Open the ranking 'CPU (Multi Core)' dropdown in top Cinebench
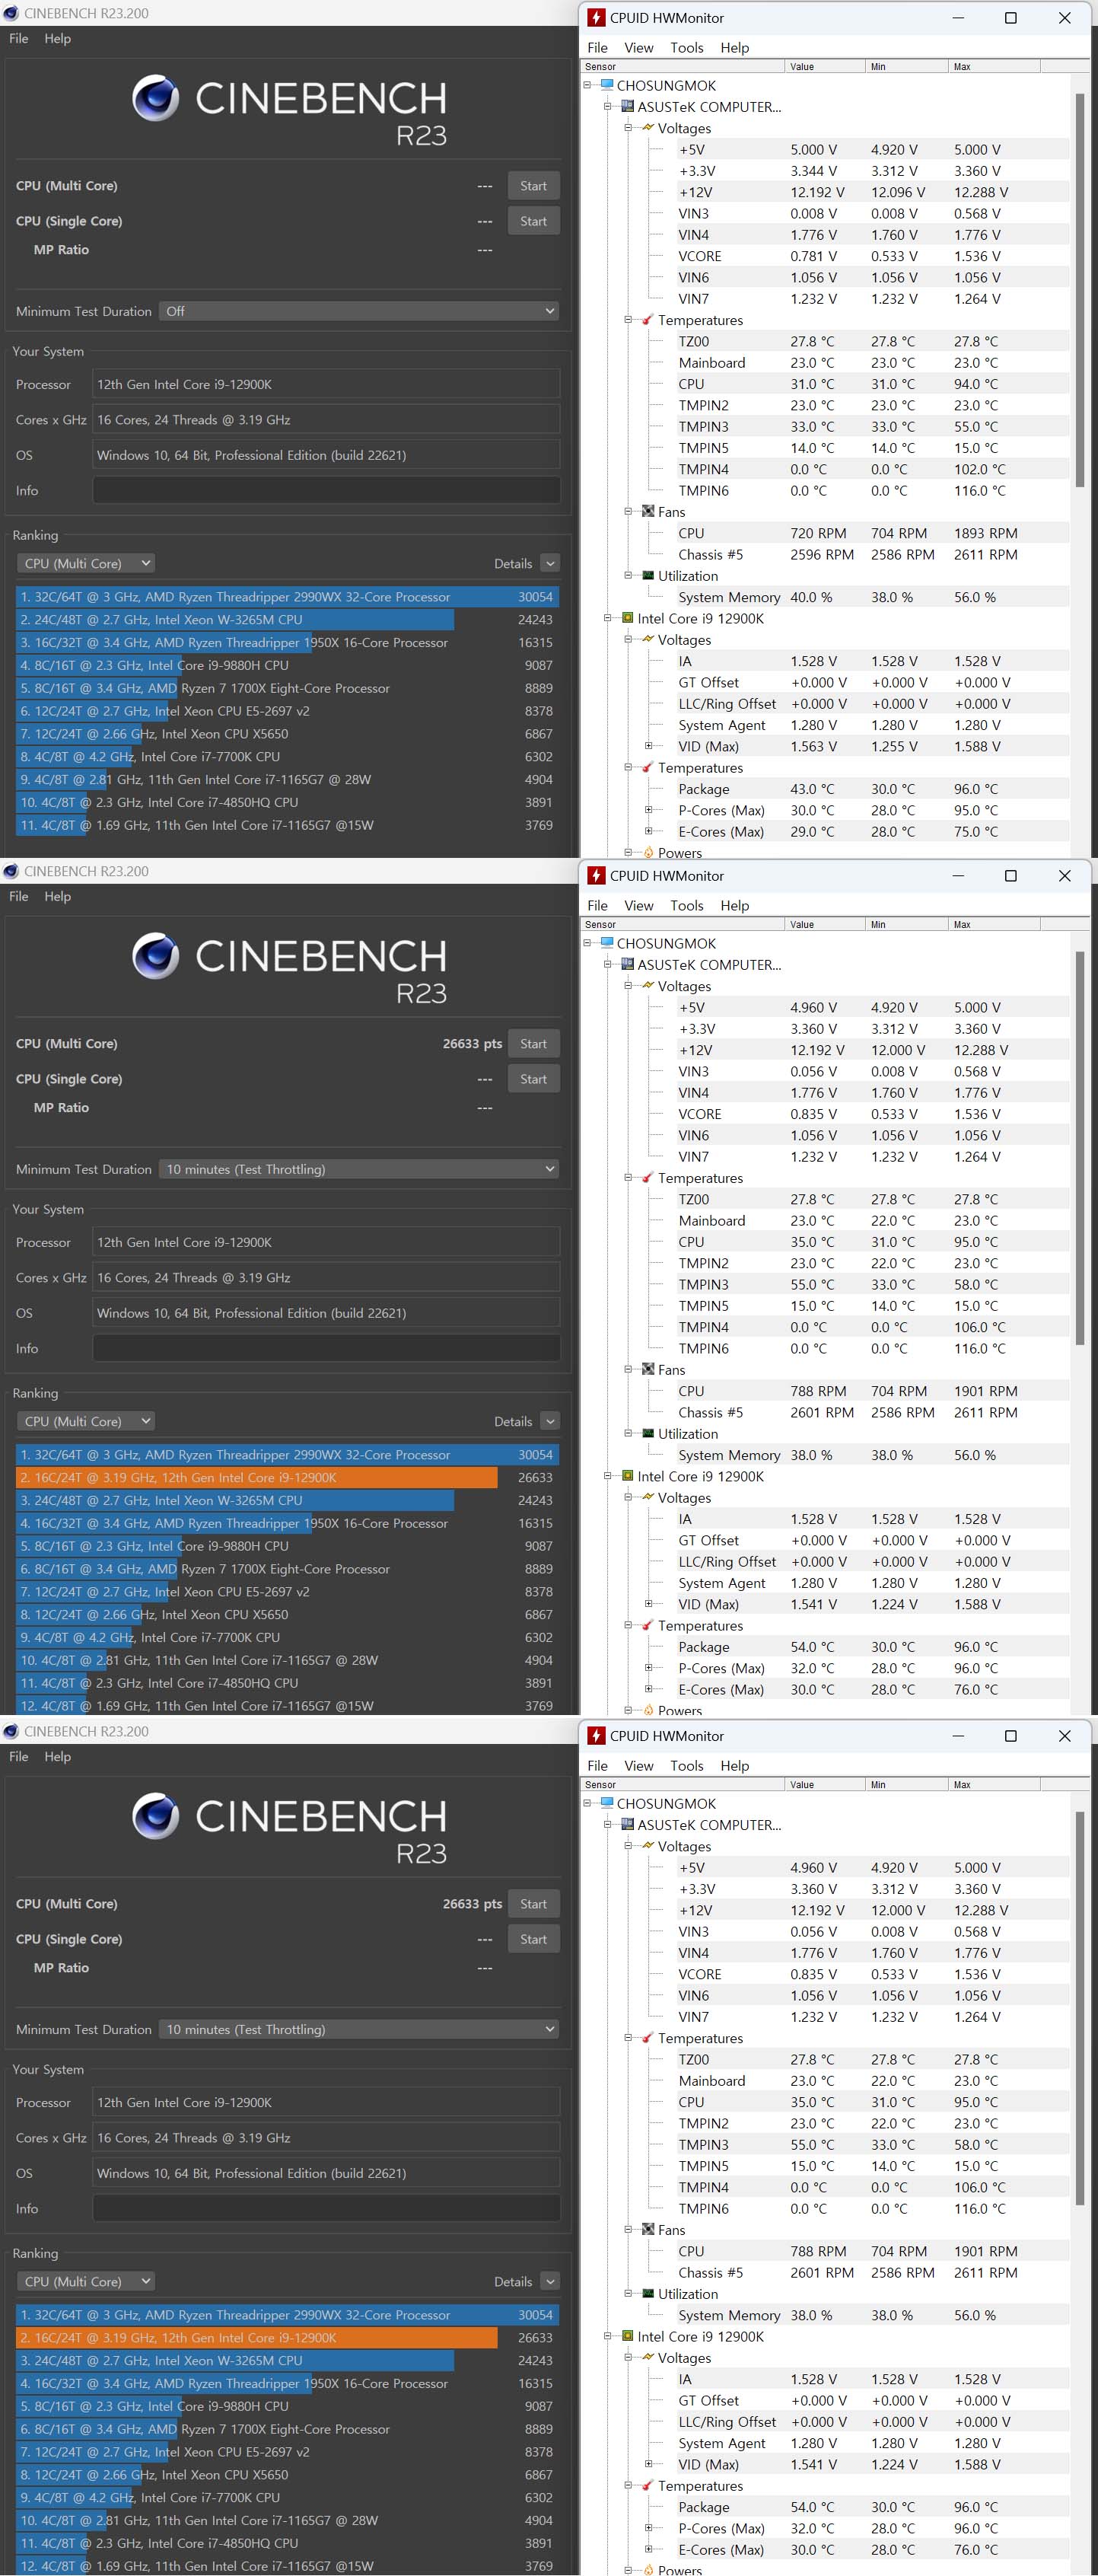The image size is (1098, 2576). click(x=86, y=563)
